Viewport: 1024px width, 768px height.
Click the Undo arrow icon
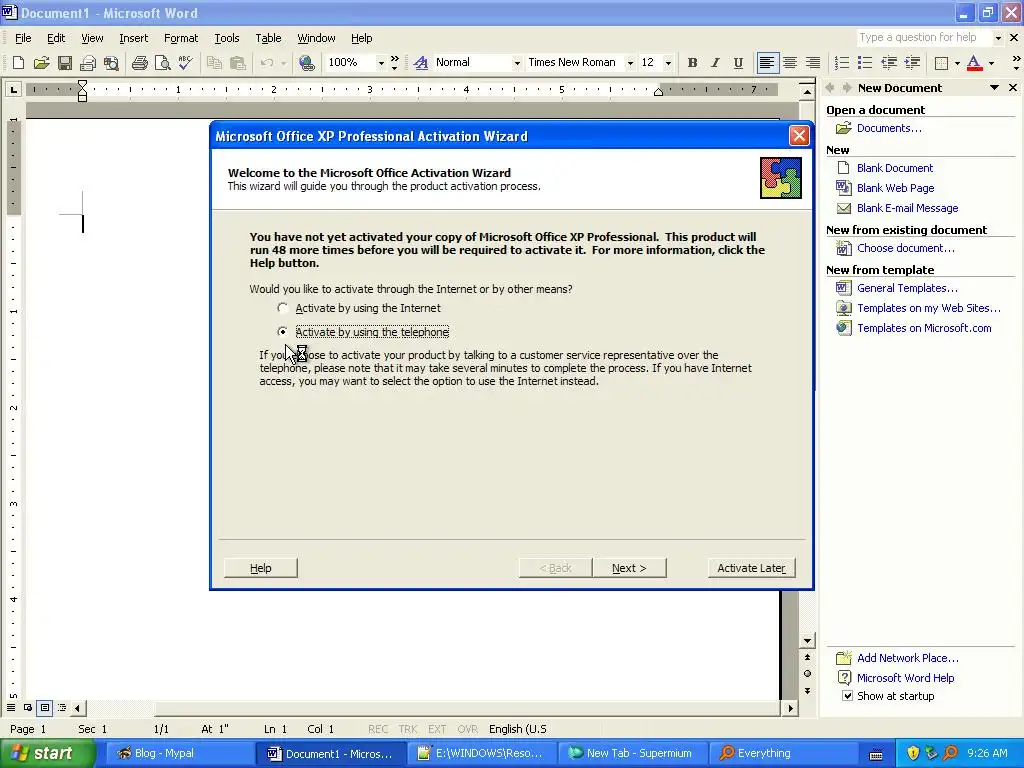coord(266,63)
